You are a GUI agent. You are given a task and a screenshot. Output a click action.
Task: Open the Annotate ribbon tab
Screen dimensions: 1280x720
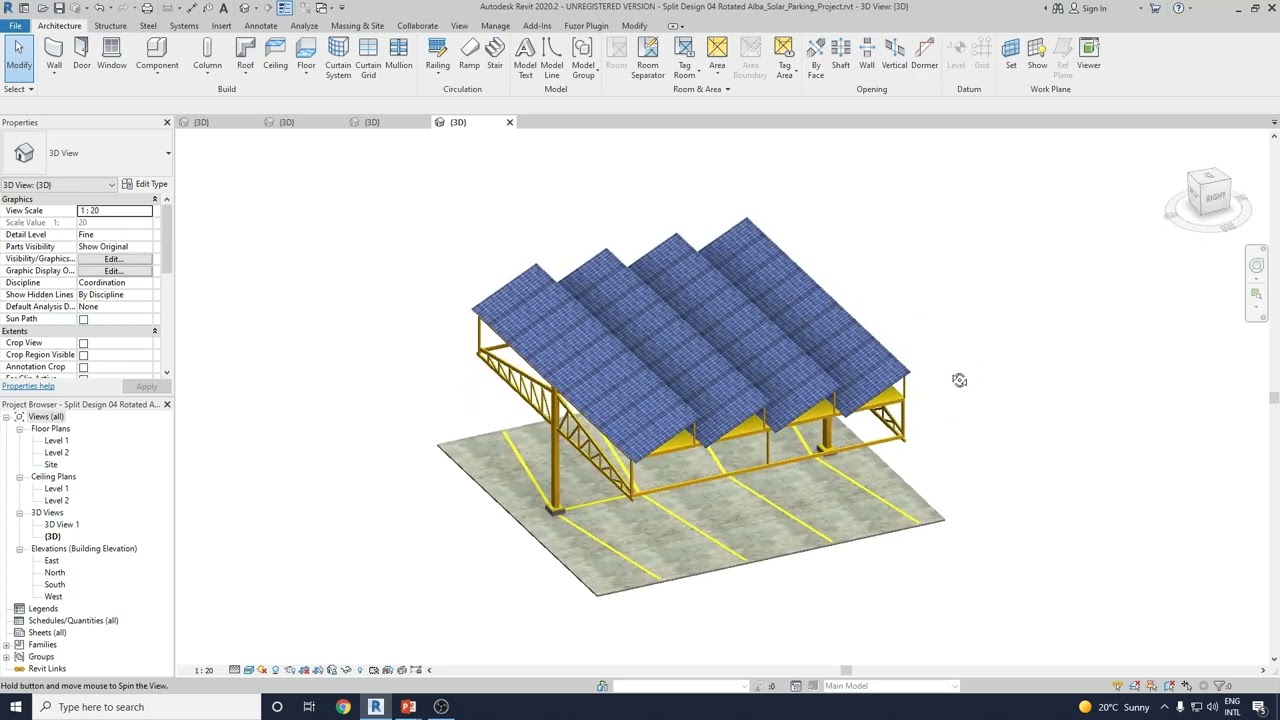[x=261, y=26]
